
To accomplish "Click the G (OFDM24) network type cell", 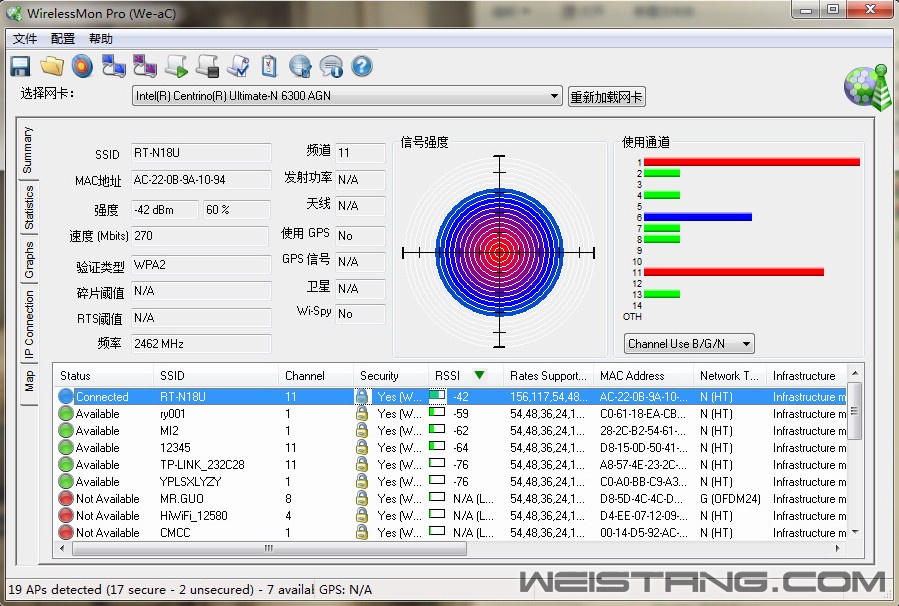I will pyautogui.click(x=730, y=498).
